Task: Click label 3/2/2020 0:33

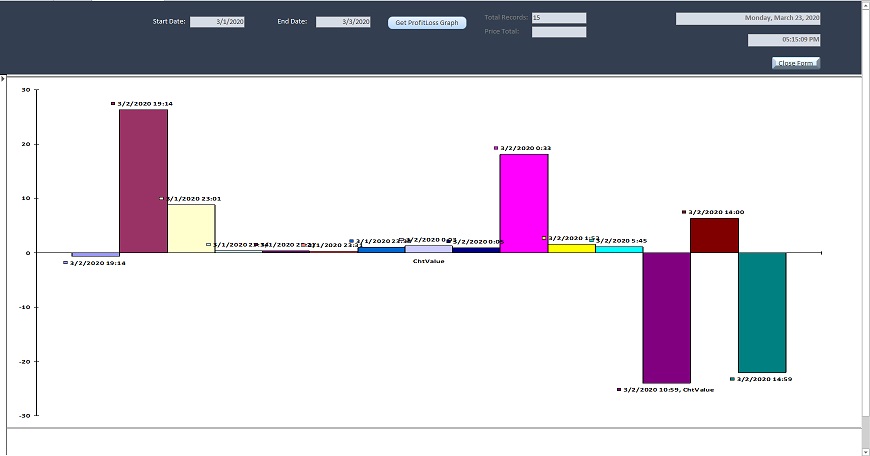Action: pyautogui.click(x=525, y=148)
